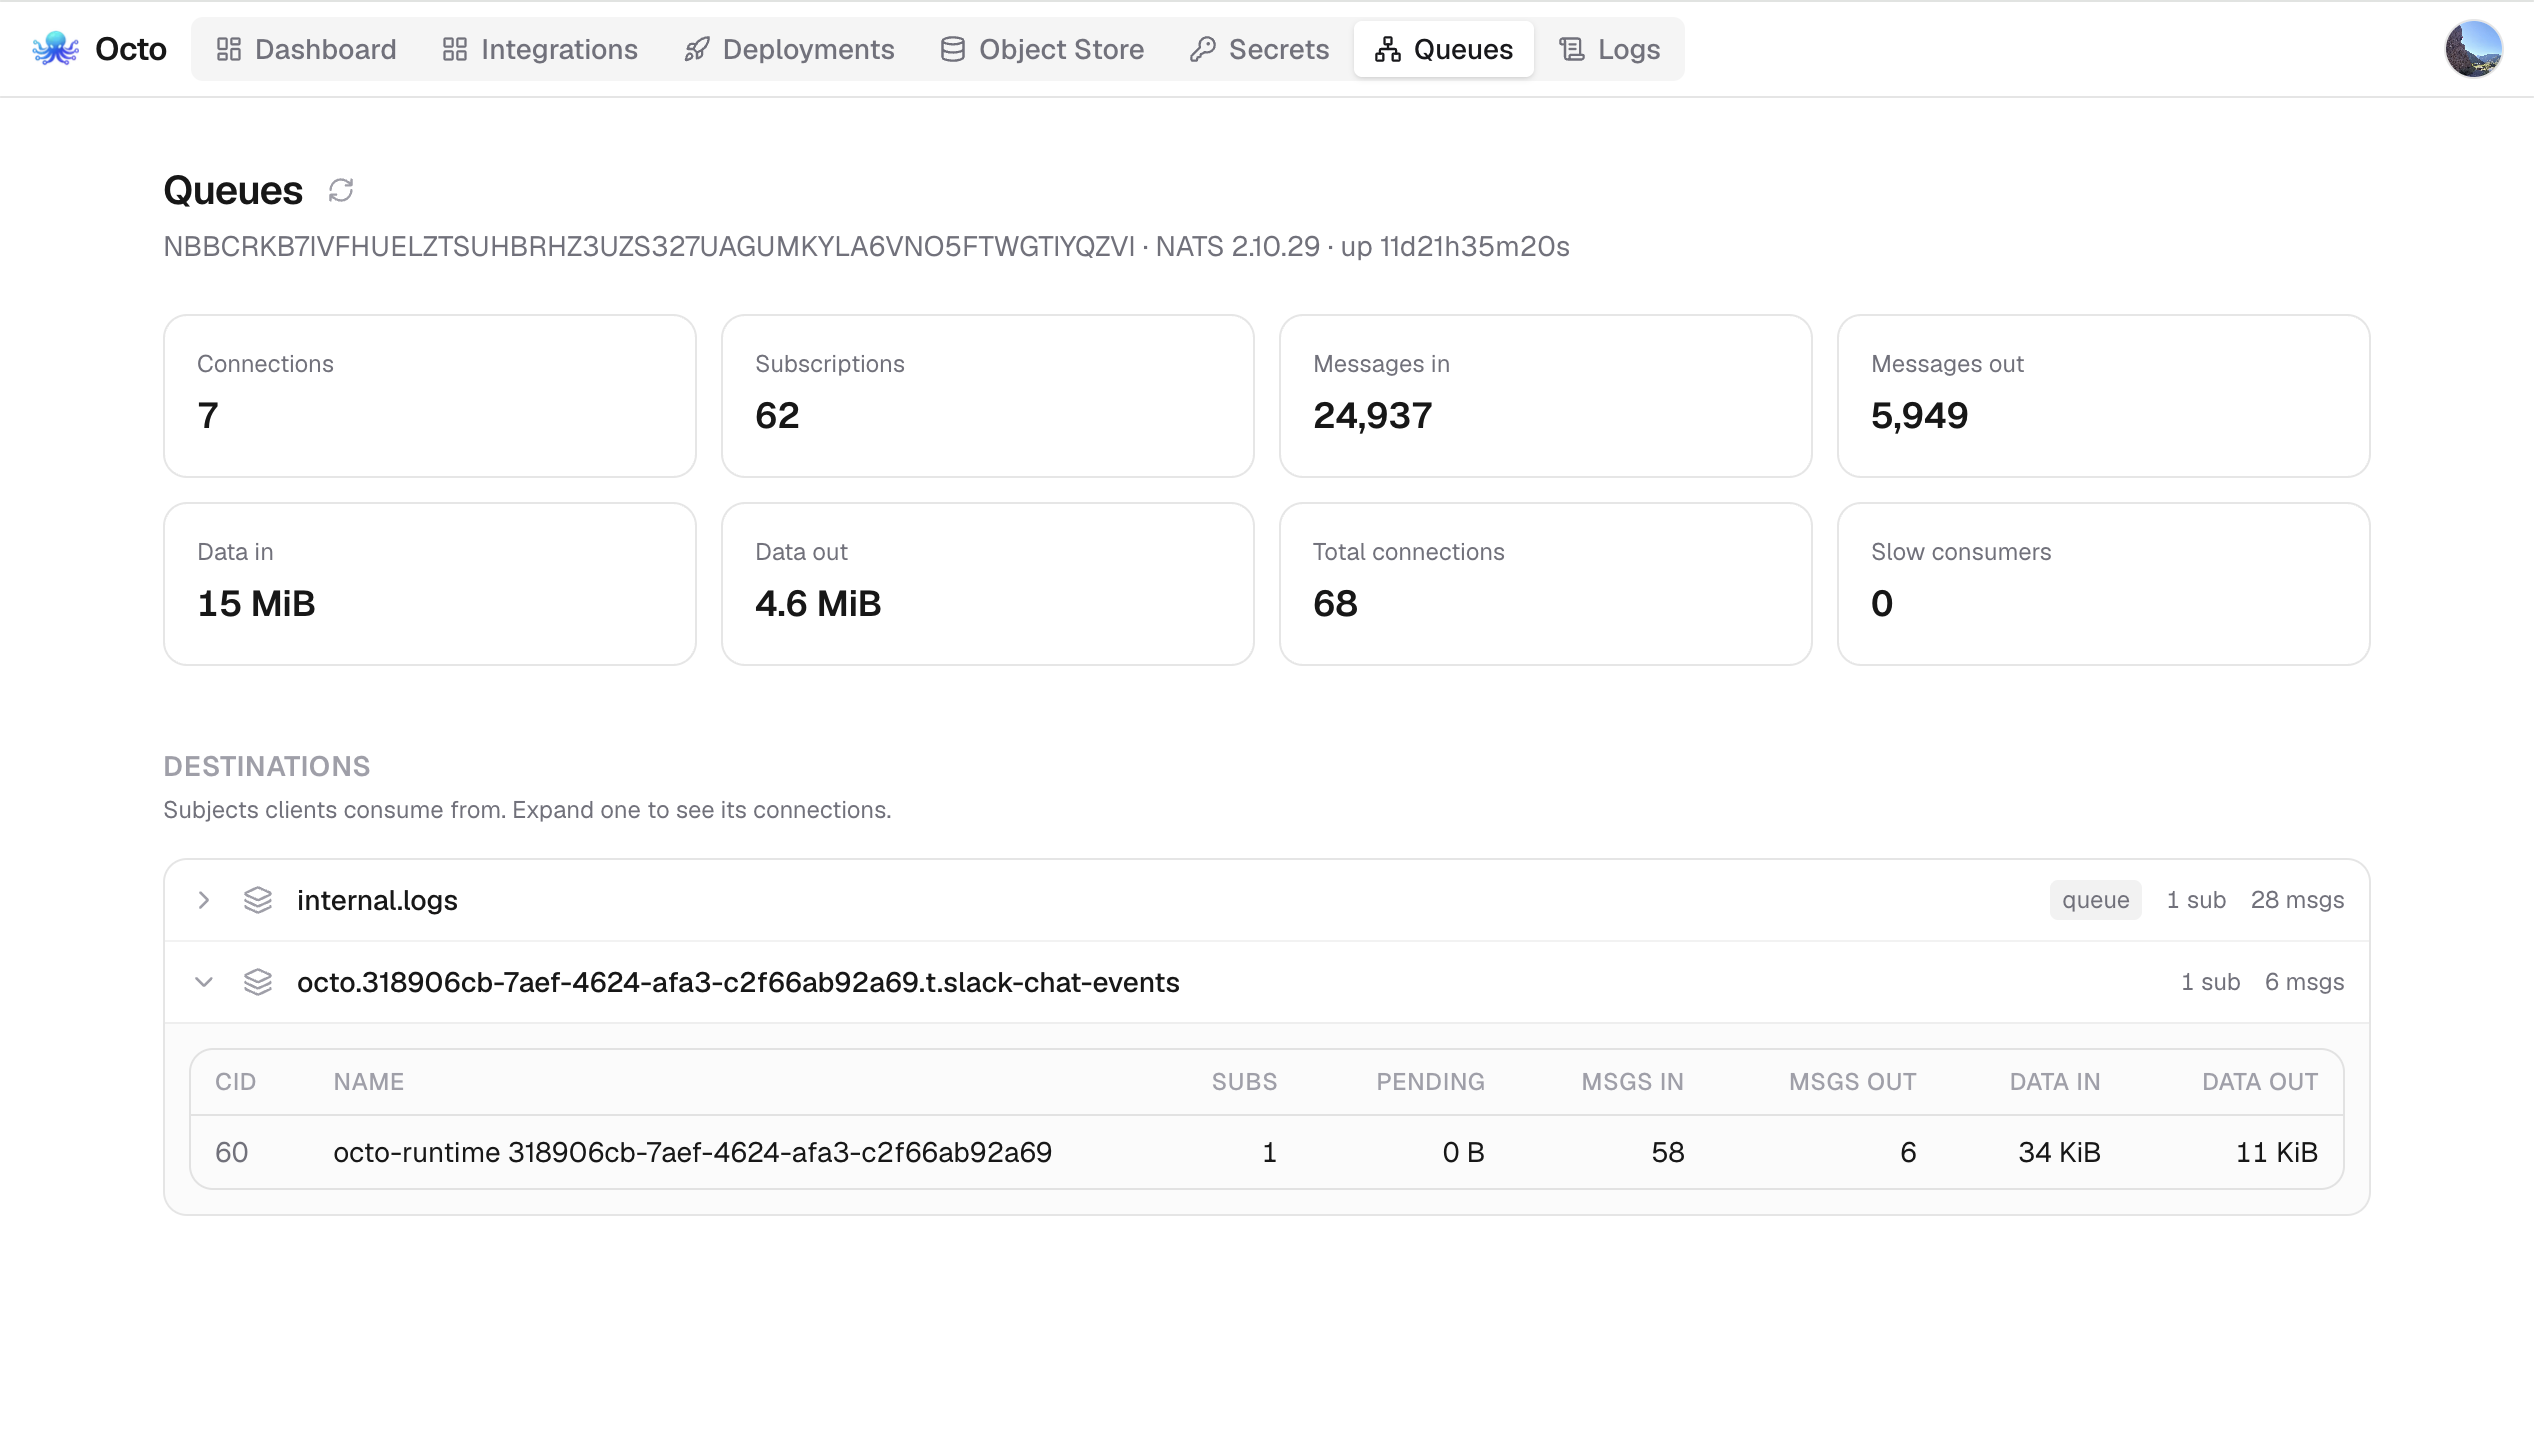
Task: Click the PENDING column header
Action: click(x=1430, y=1082)
